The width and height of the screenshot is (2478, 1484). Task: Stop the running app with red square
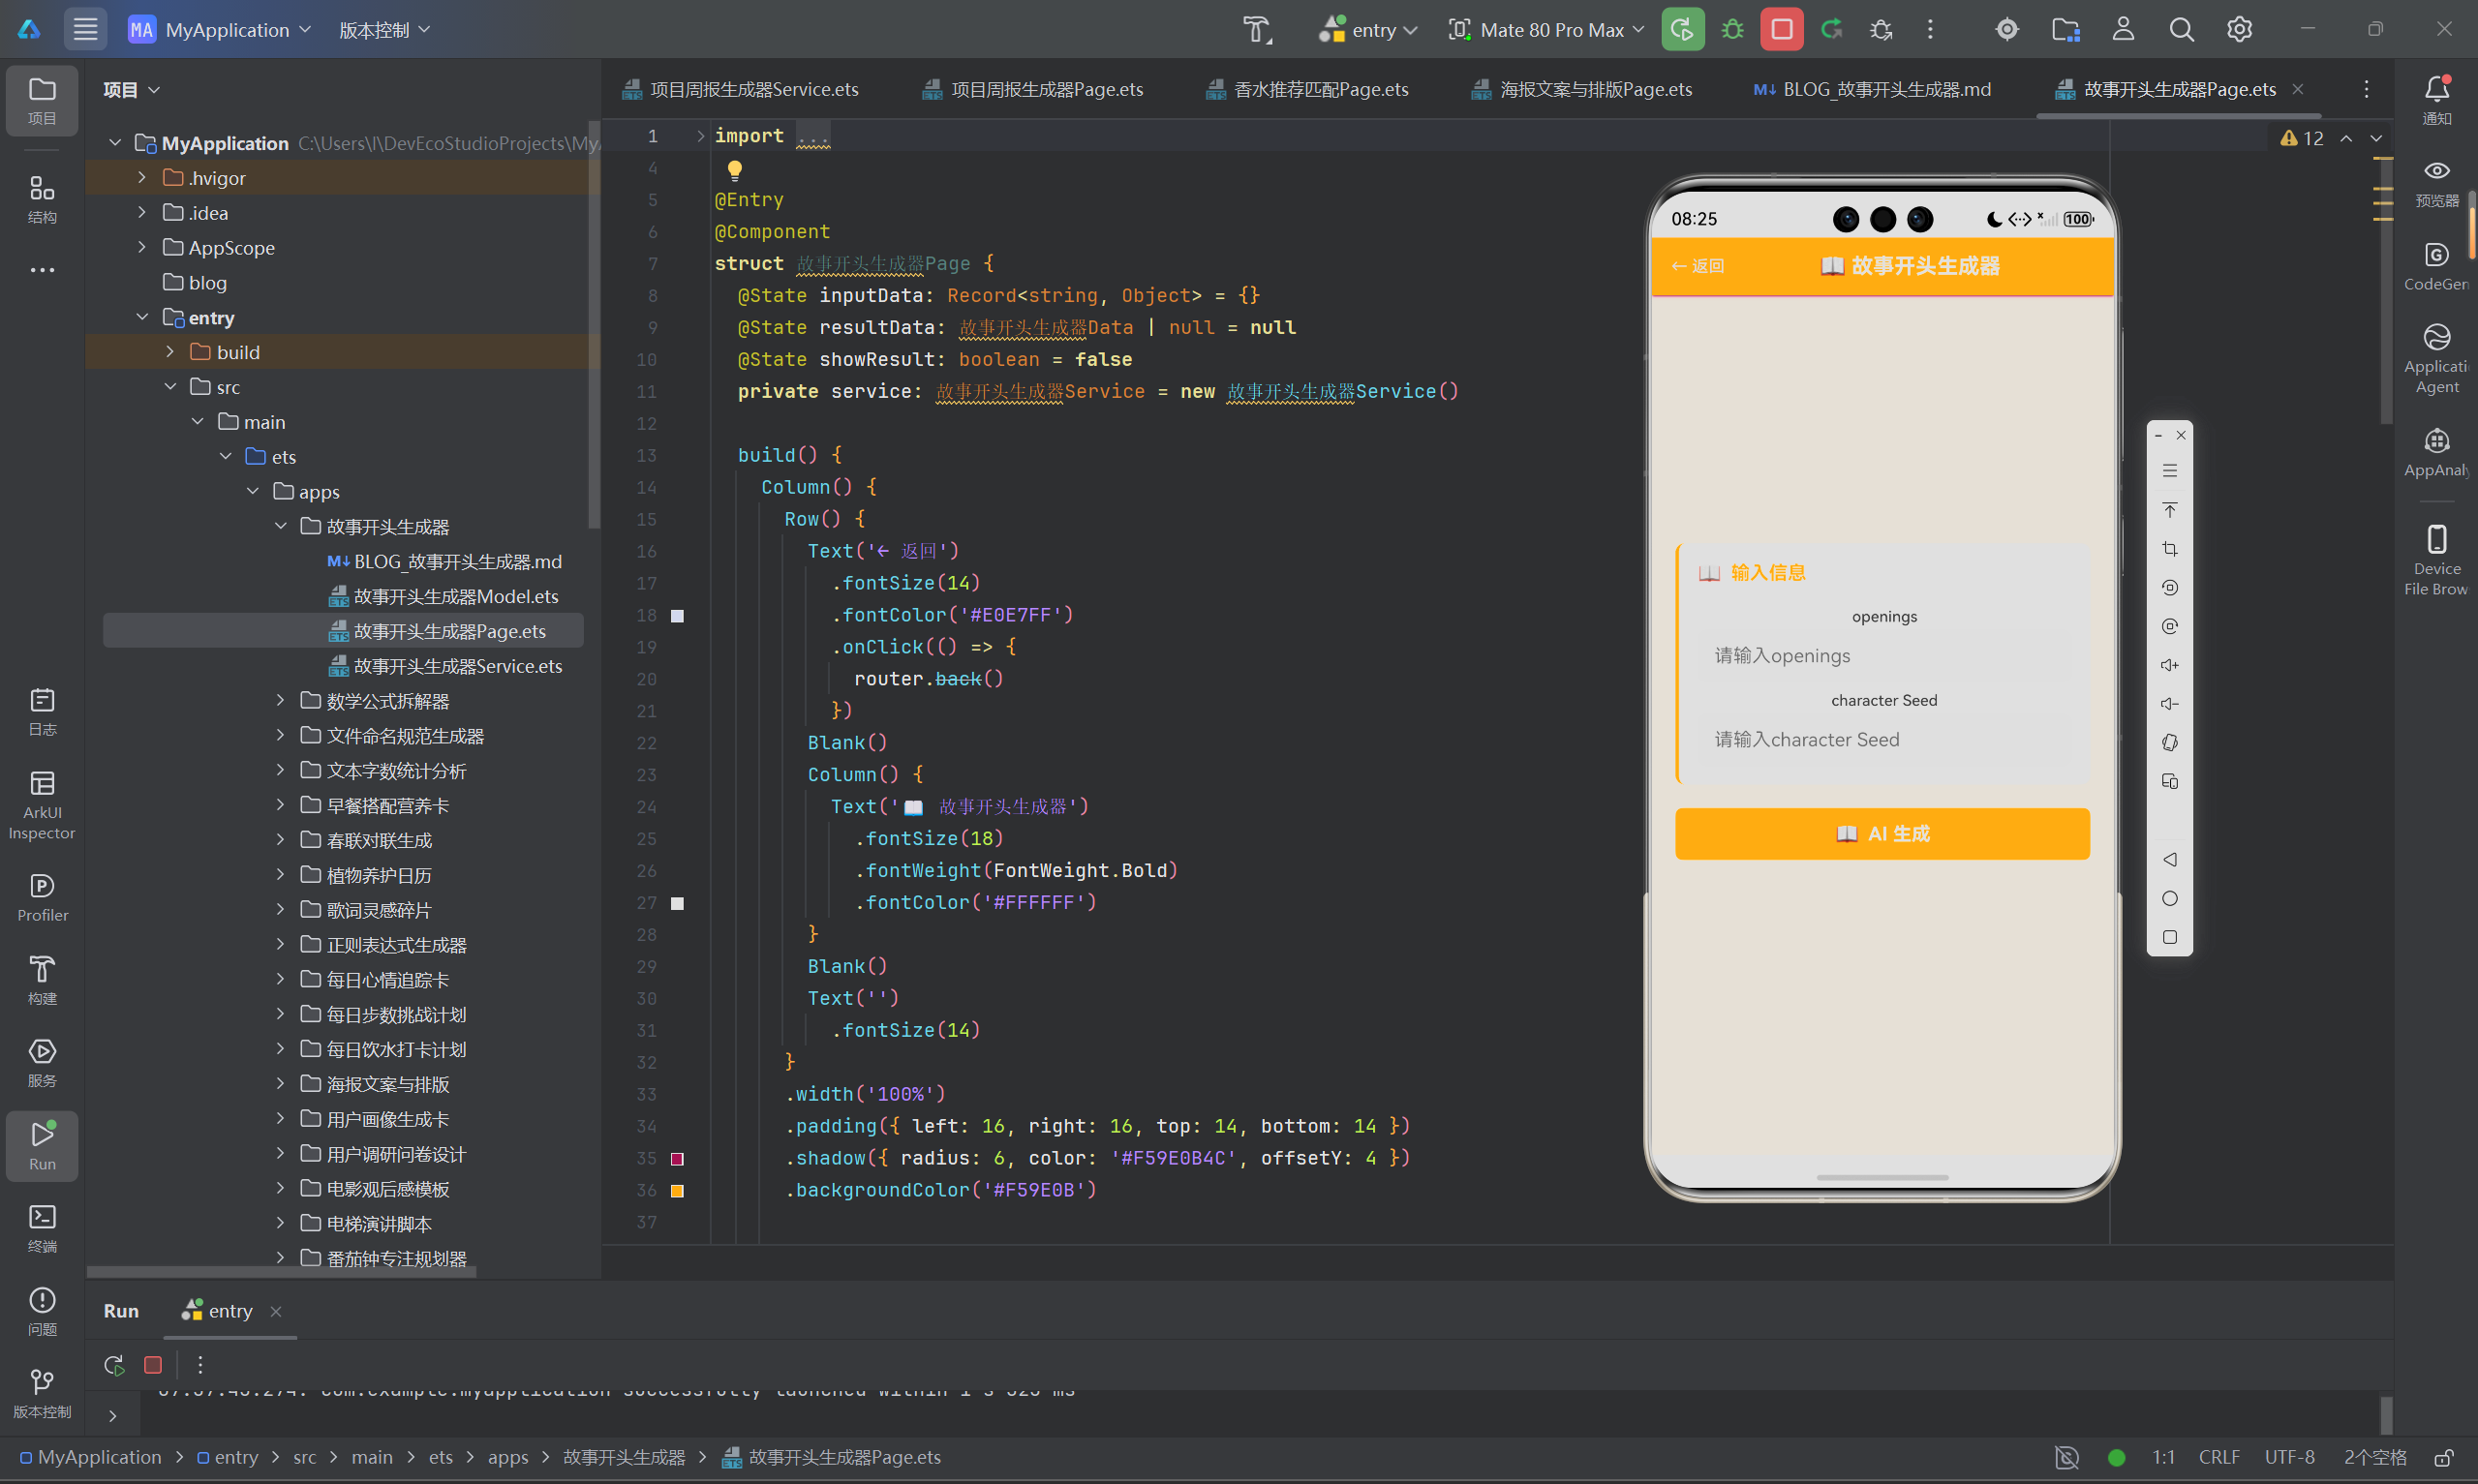(1781, 30)
